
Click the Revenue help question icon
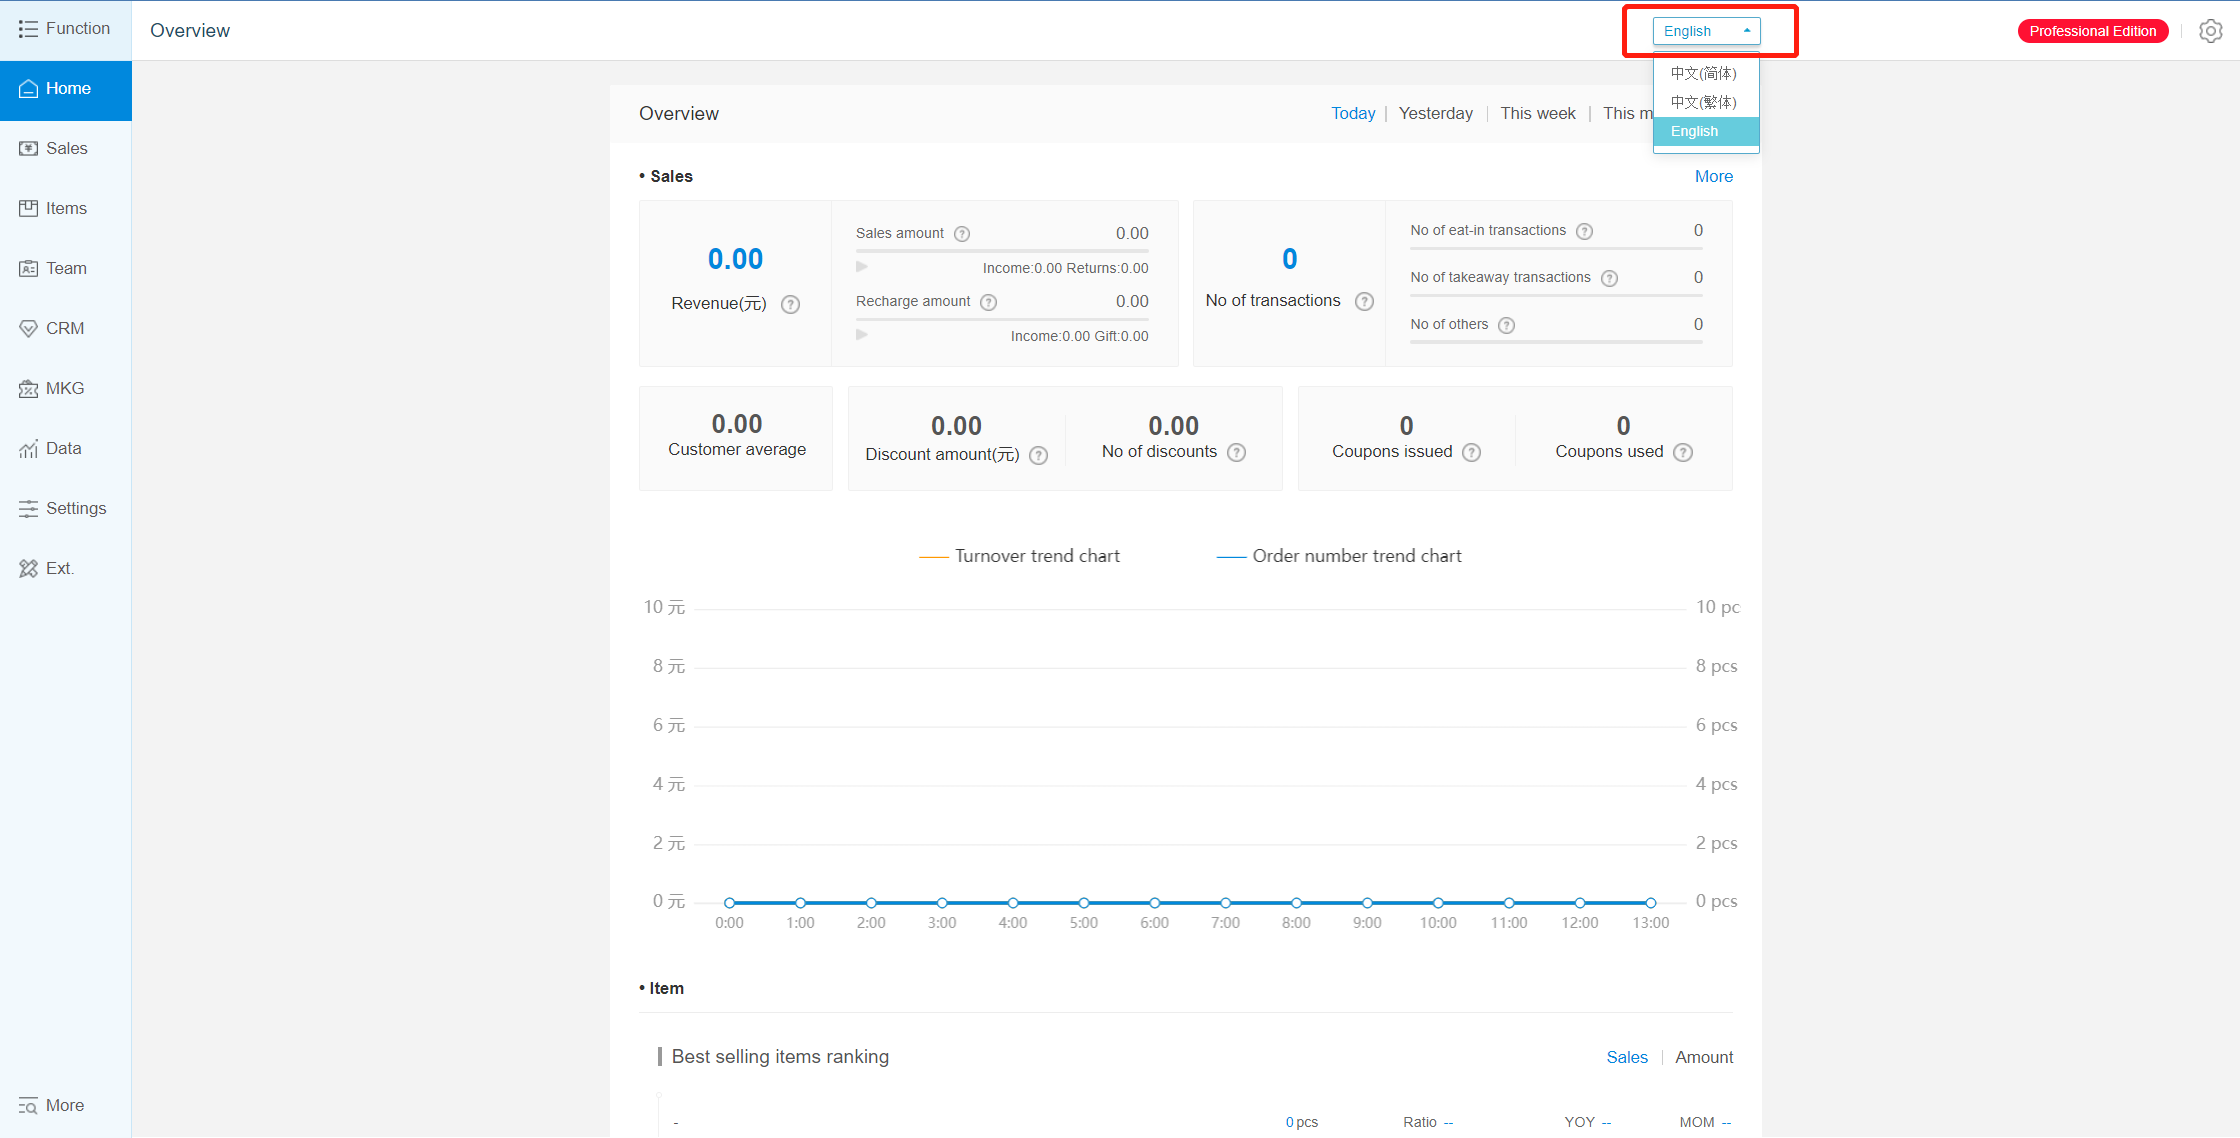click(x=790, y=304)
